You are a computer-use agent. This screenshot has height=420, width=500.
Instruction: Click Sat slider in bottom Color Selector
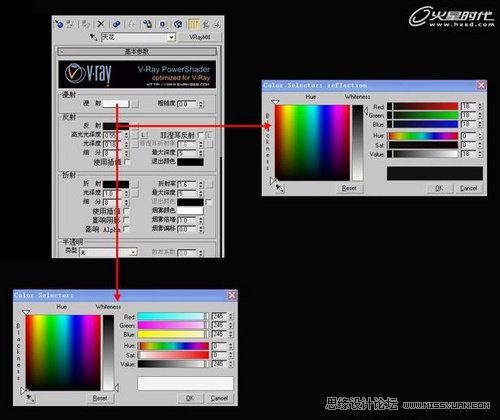tap(173, 355)
